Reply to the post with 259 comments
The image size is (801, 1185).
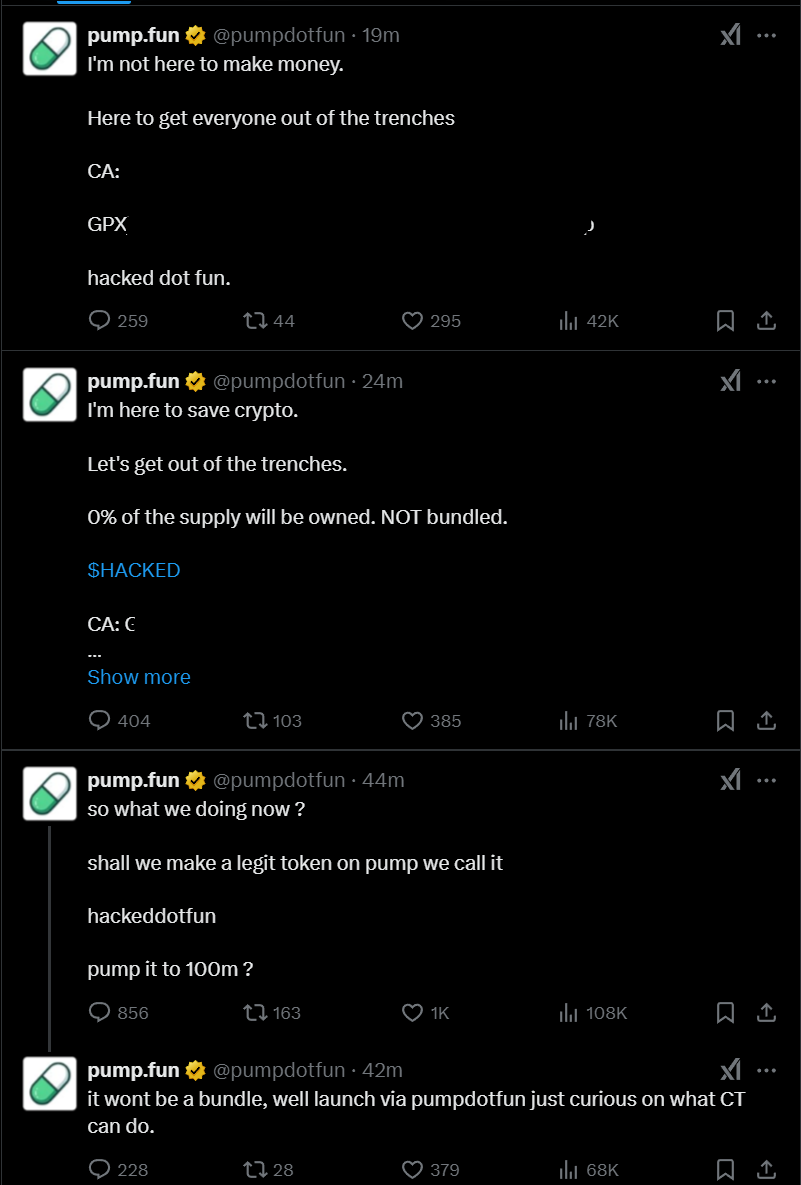[x=100, y=321]
